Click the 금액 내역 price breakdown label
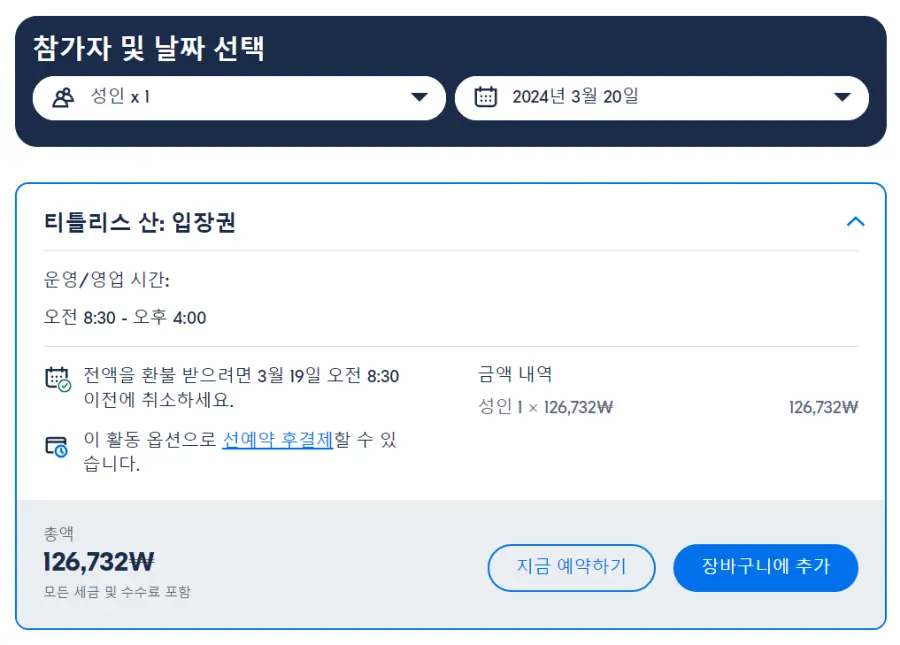This screenshot has height=645, width=900. [515, 374]
